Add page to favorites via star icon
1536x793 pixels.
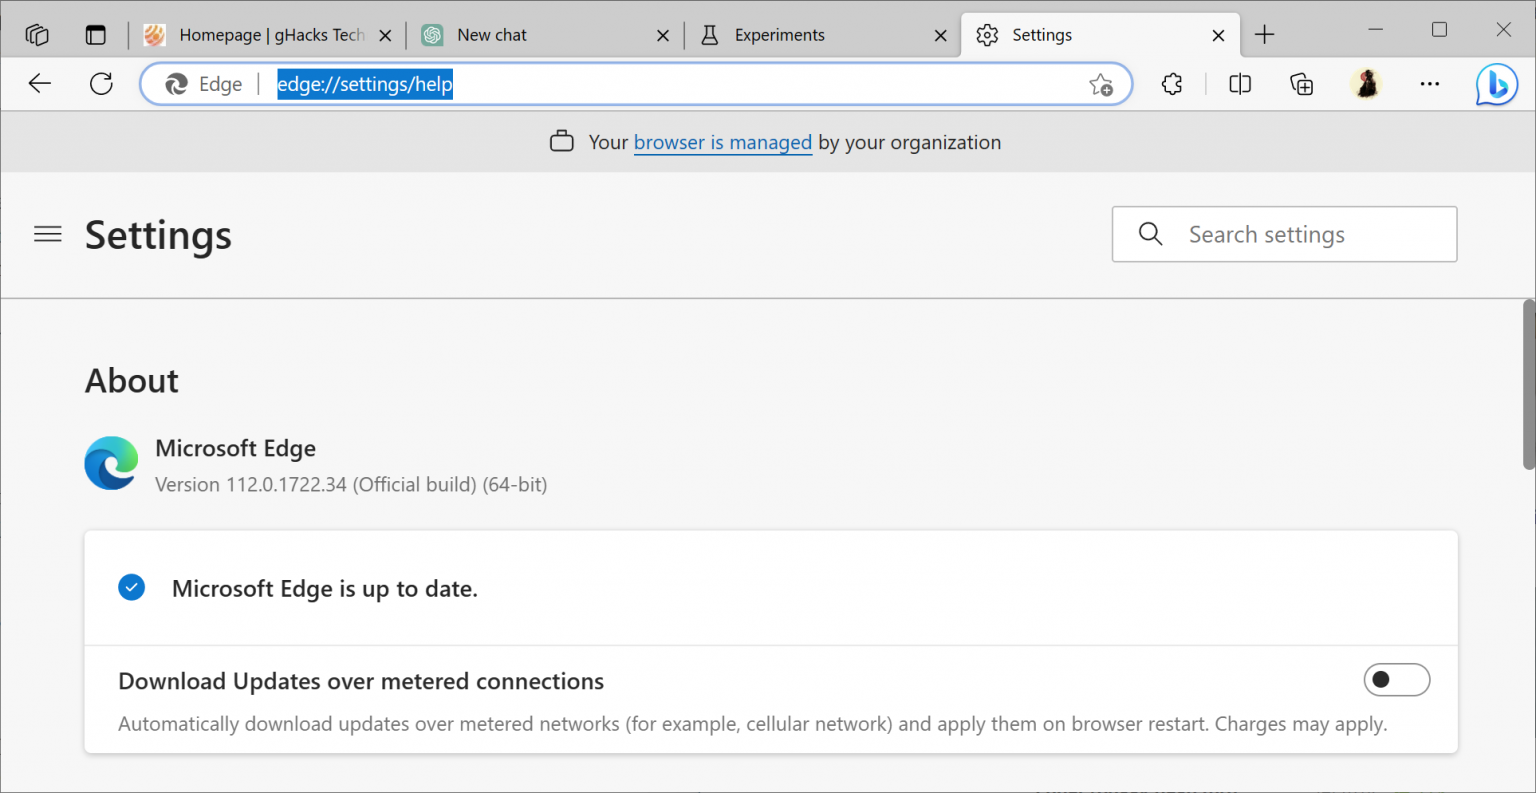pos(1101,85)
